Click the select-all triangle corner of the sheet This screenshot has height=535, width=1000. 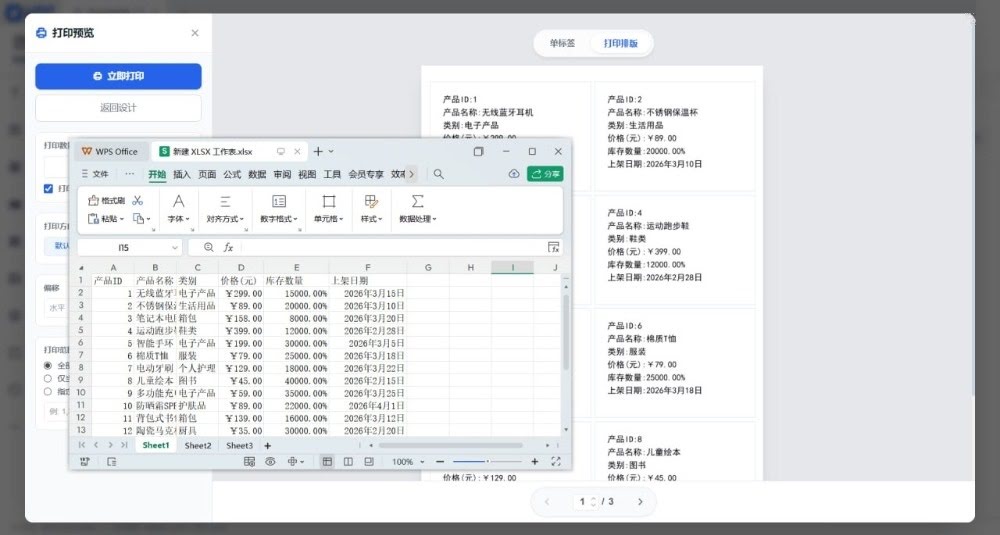coord(81,268)
